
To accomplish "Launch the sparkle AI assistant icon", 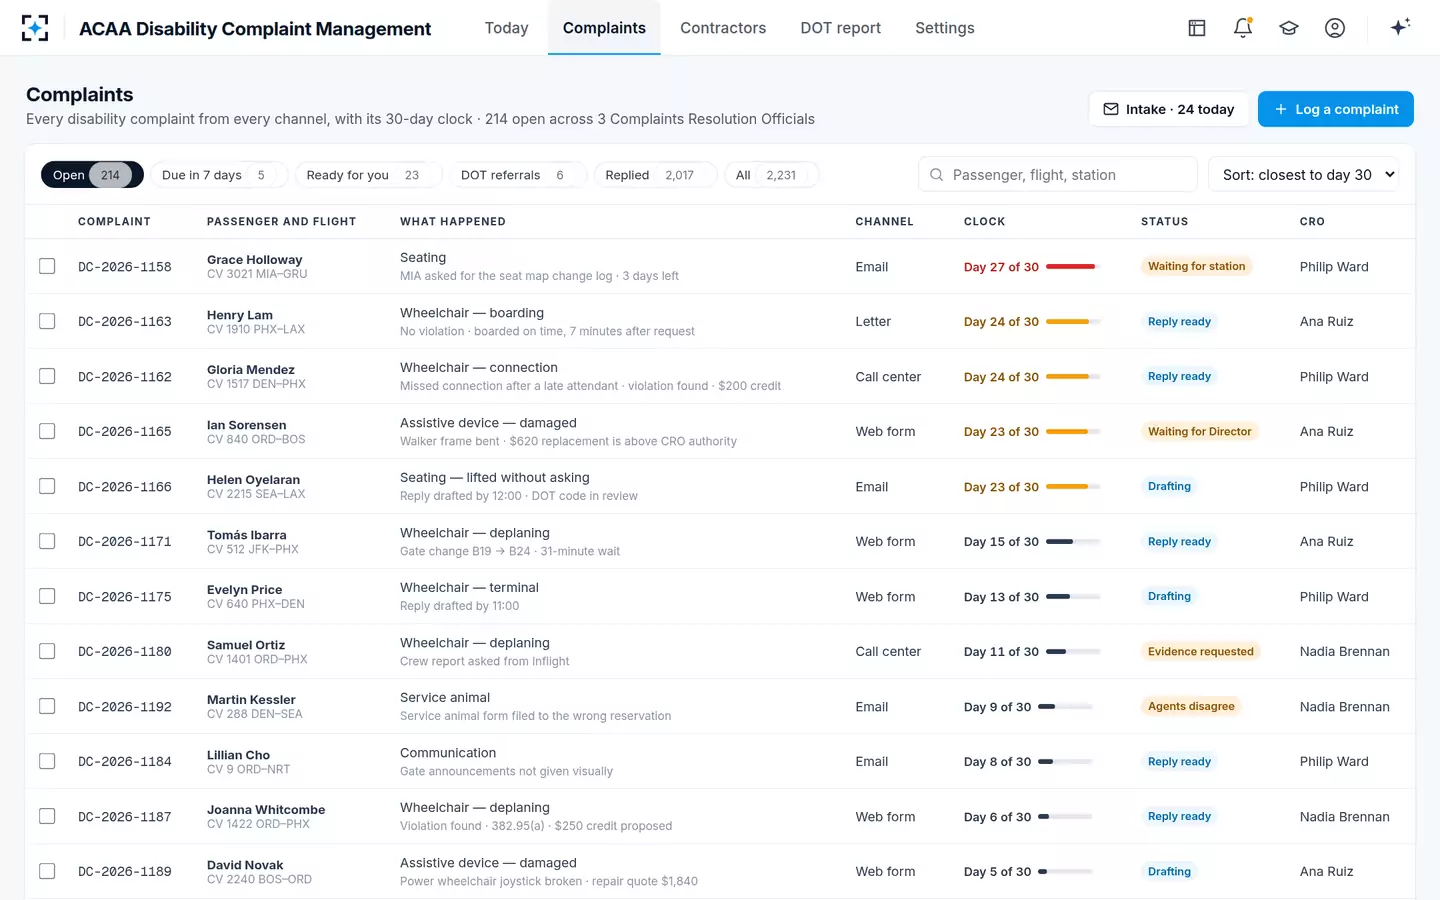I will point(1400,27).
